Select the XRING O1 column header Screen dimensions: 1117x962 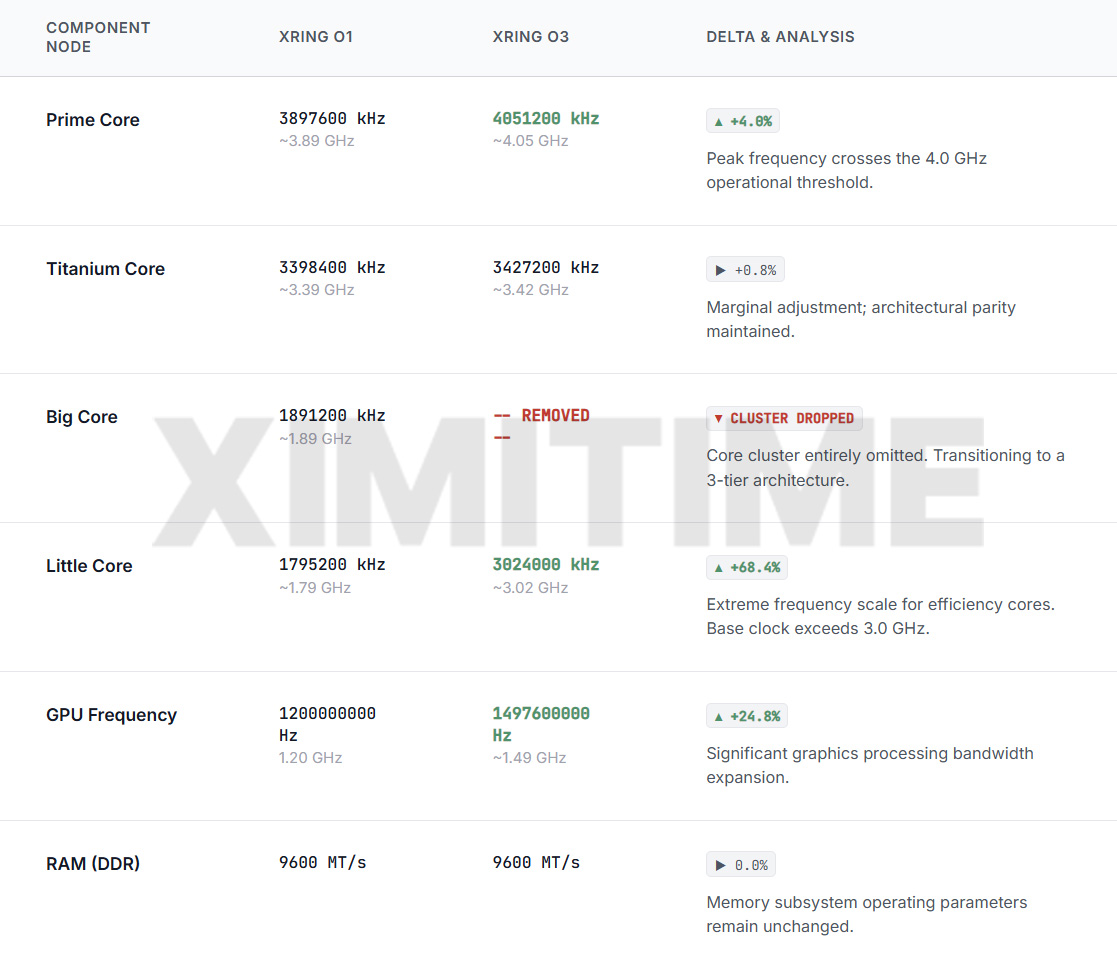tap(316, 37)
